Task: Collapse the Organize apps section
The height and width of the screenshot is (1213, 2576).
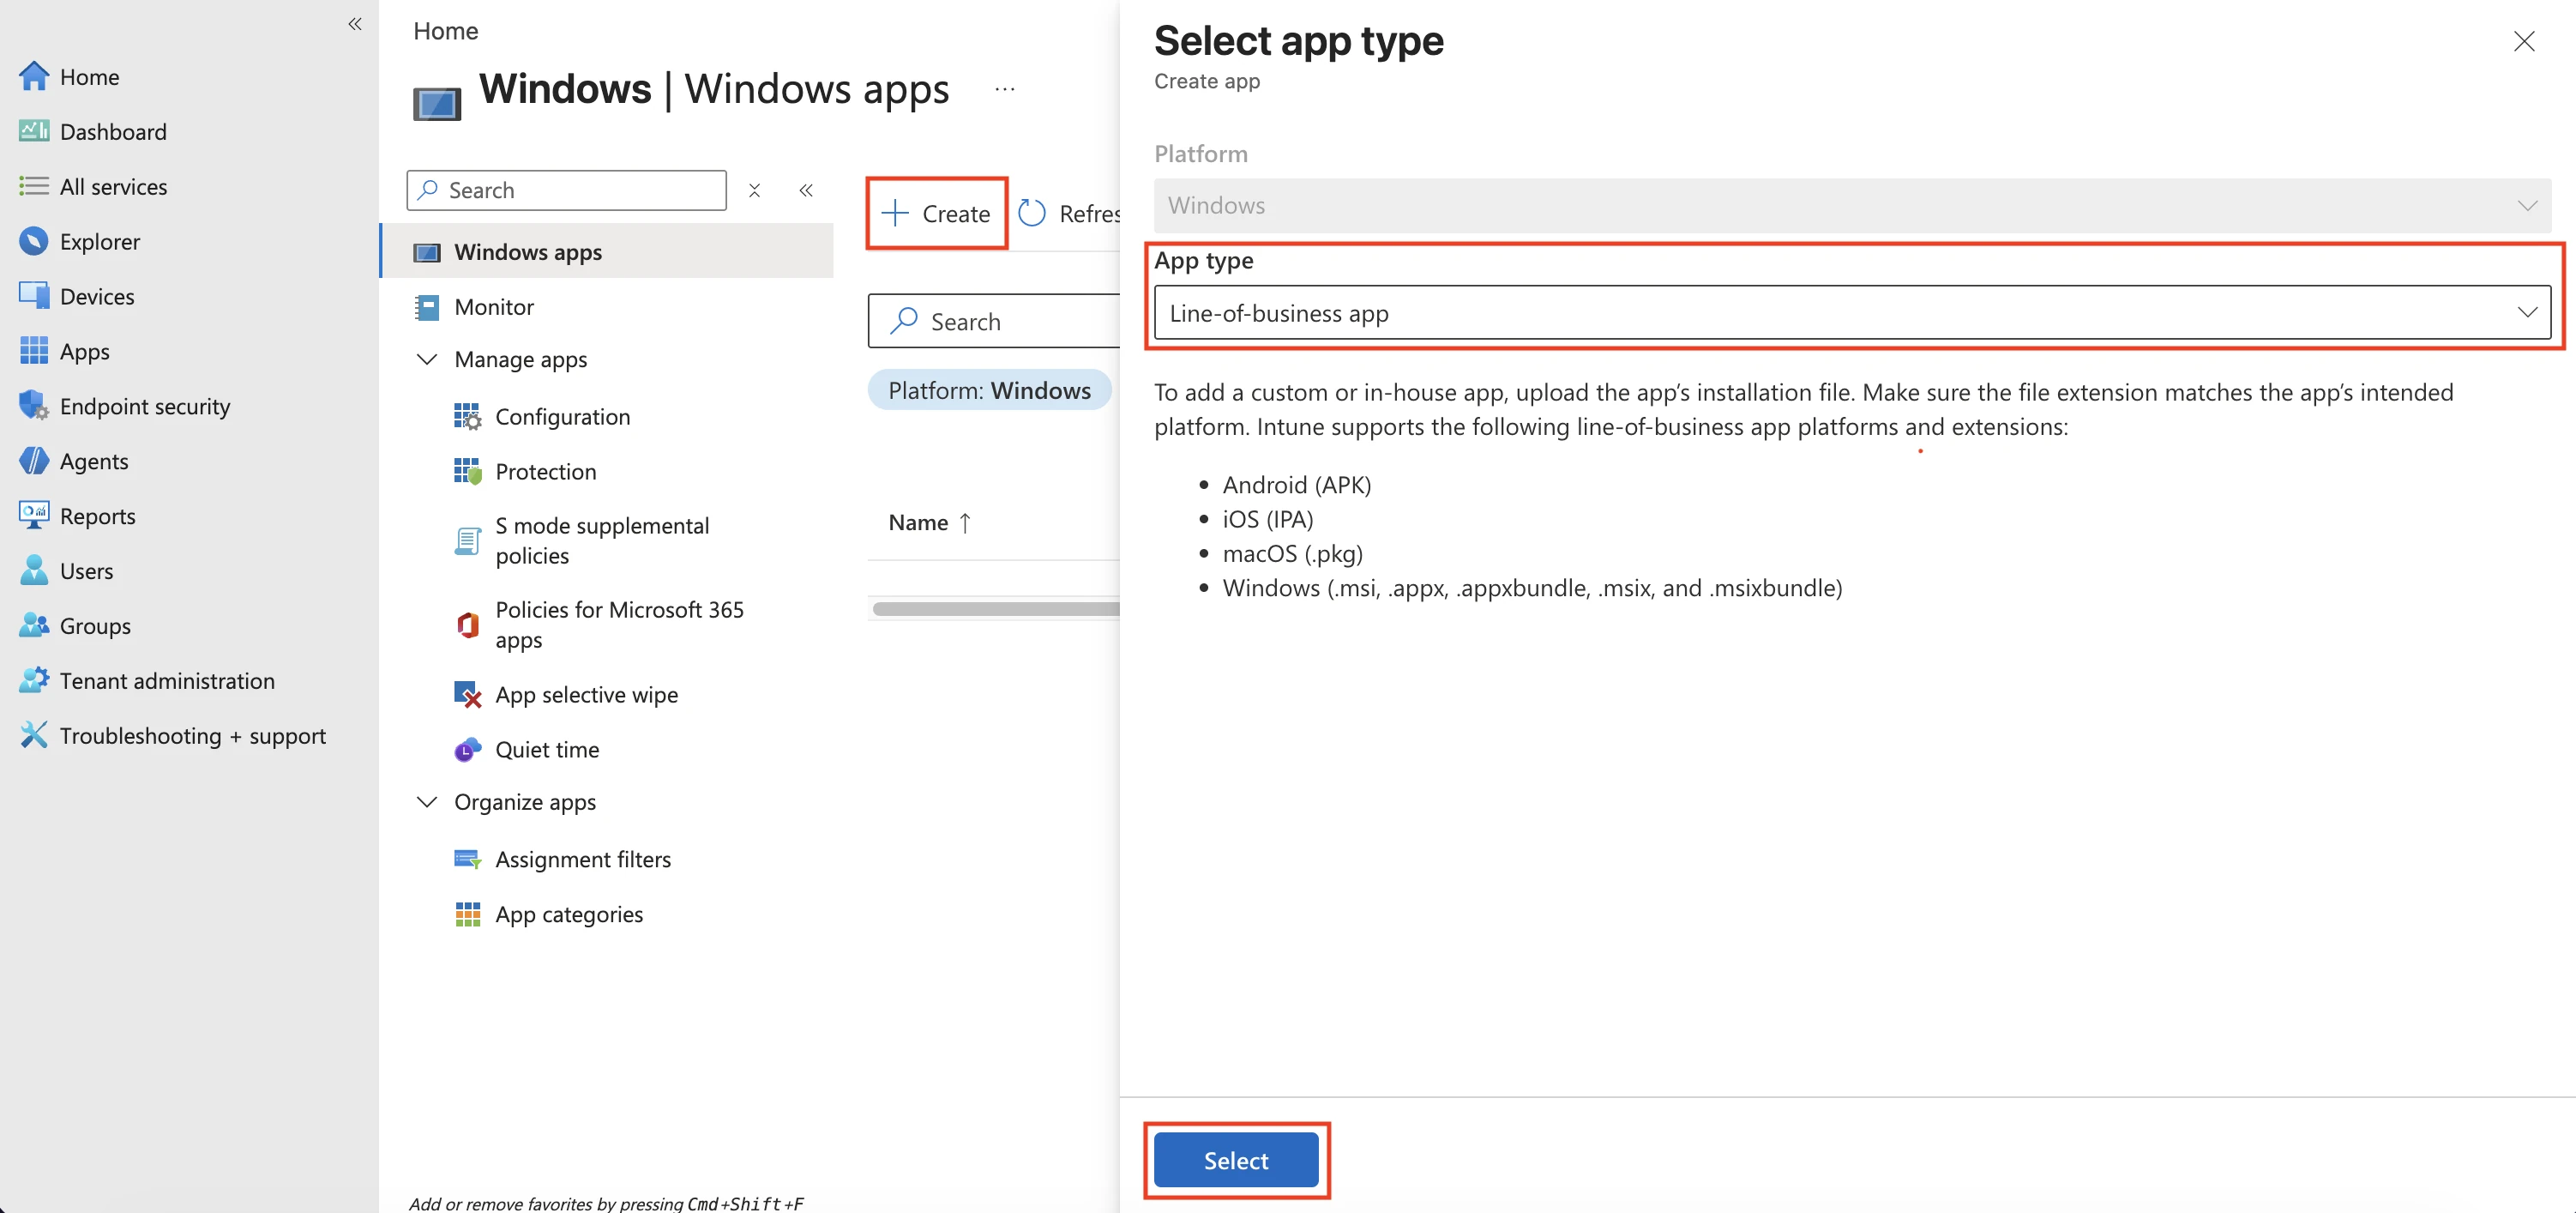Action: click(x=427, y=802)
